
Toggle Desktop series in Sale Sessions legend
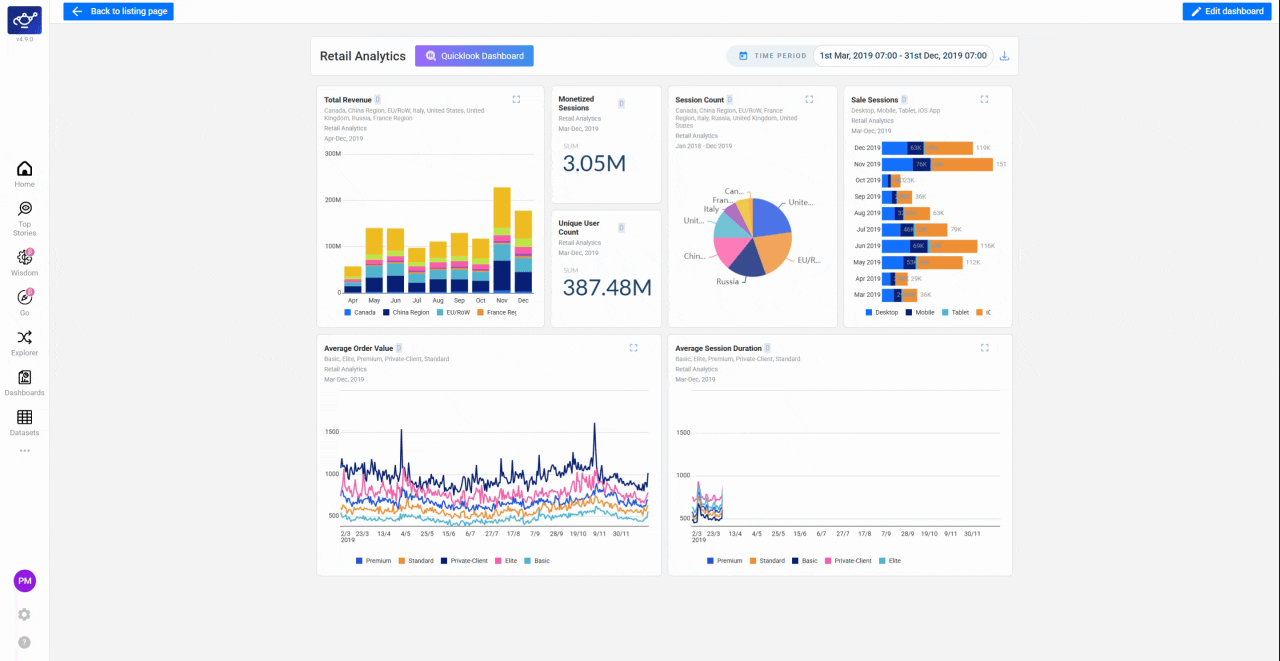pyautogui.click(x=883, y=313)
